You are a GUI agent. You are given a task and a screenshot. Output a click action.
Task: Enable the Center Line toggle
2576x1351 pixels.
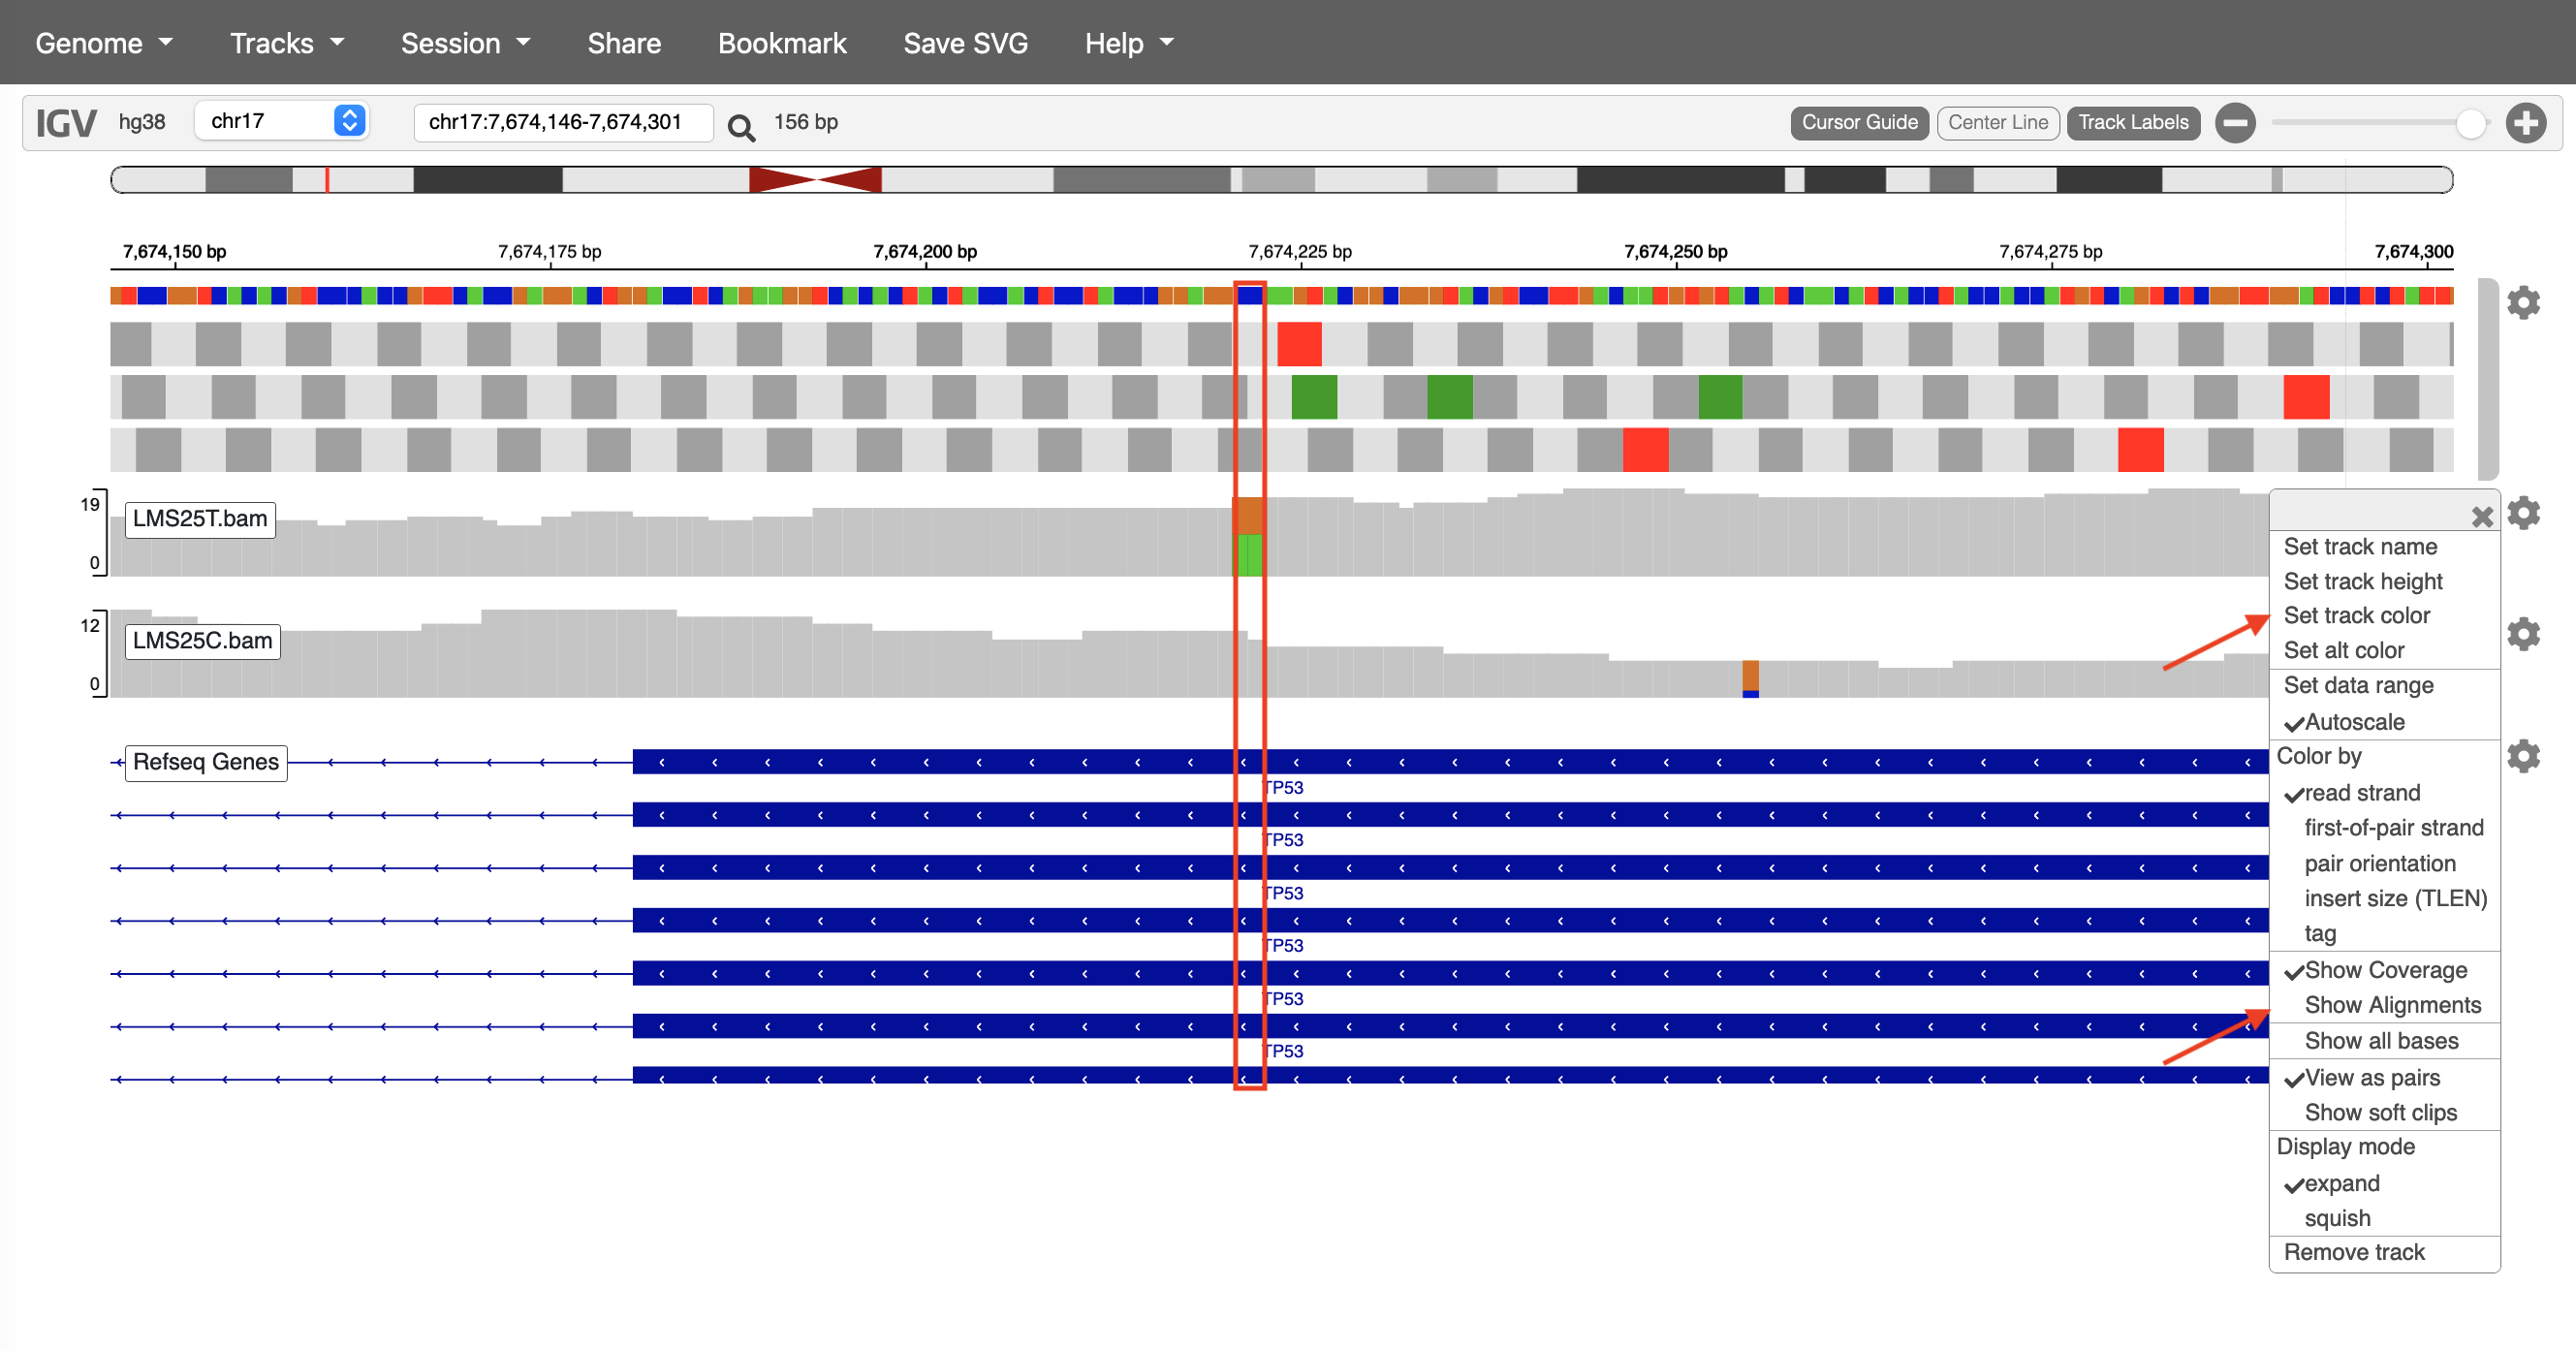pyautogui.click(x=1997, y=122)
